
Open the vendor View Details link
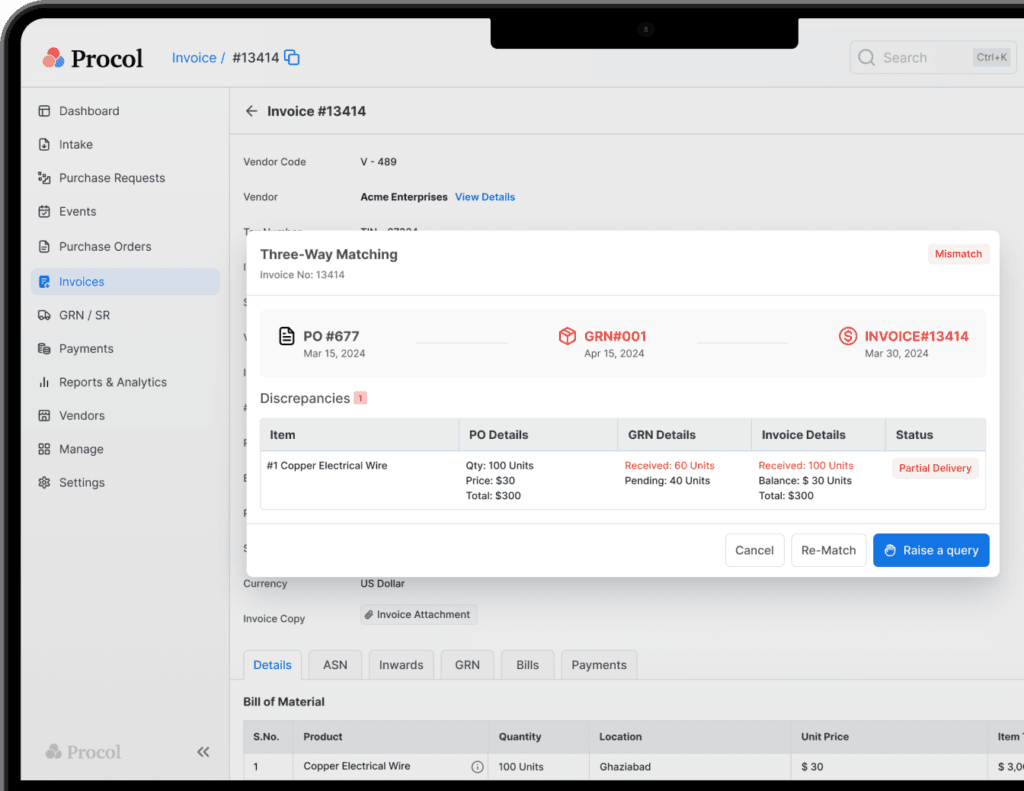pyautogui.click(x=485, y=197)
